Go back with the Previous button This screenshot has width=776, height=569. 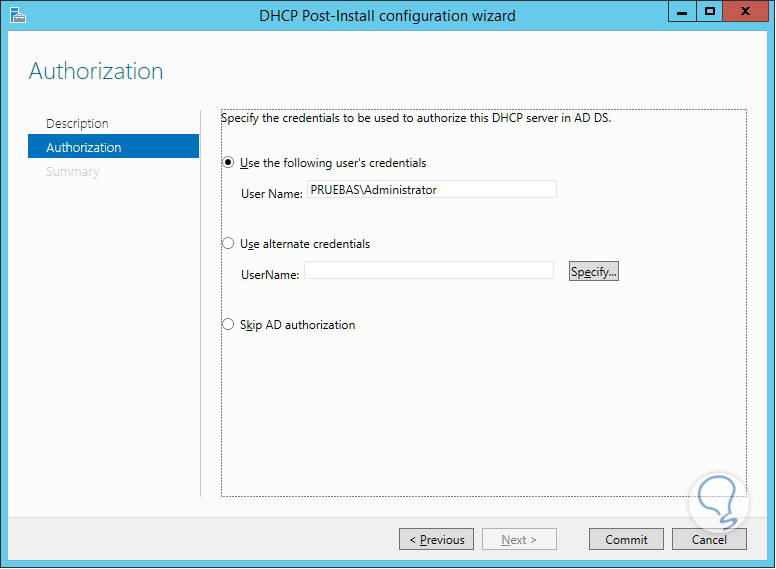coord(438,540)
